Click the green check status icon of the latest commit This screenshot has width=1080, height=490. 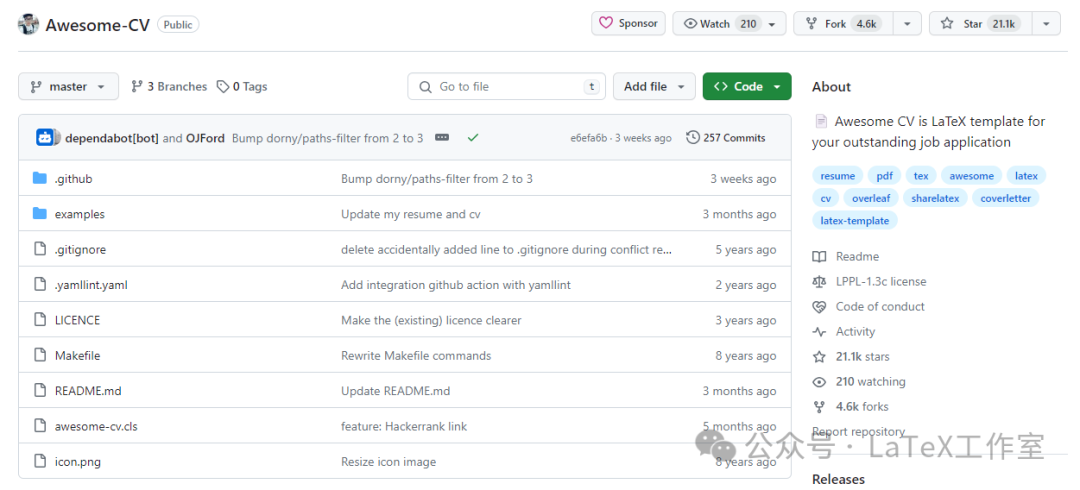(x=472, y=138)
